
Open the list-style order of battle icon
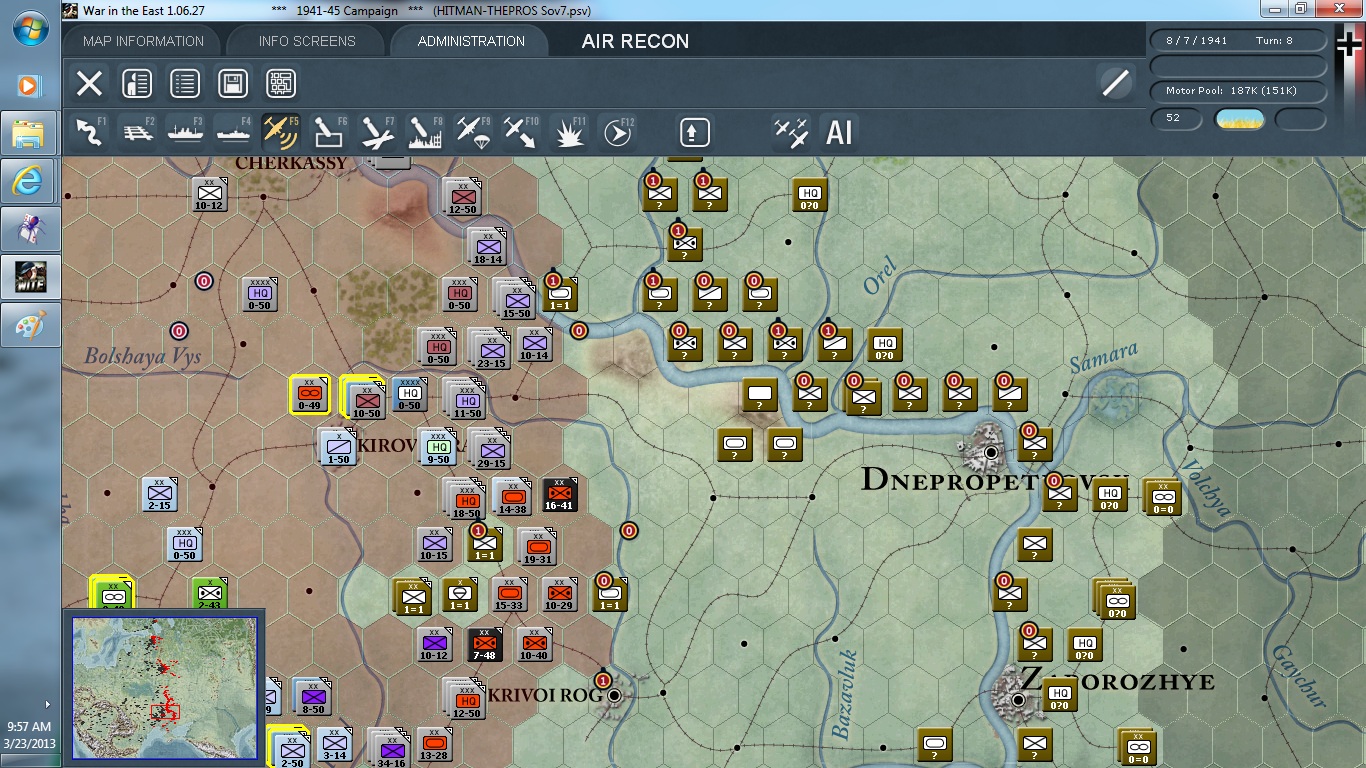[x=185, y=83]
